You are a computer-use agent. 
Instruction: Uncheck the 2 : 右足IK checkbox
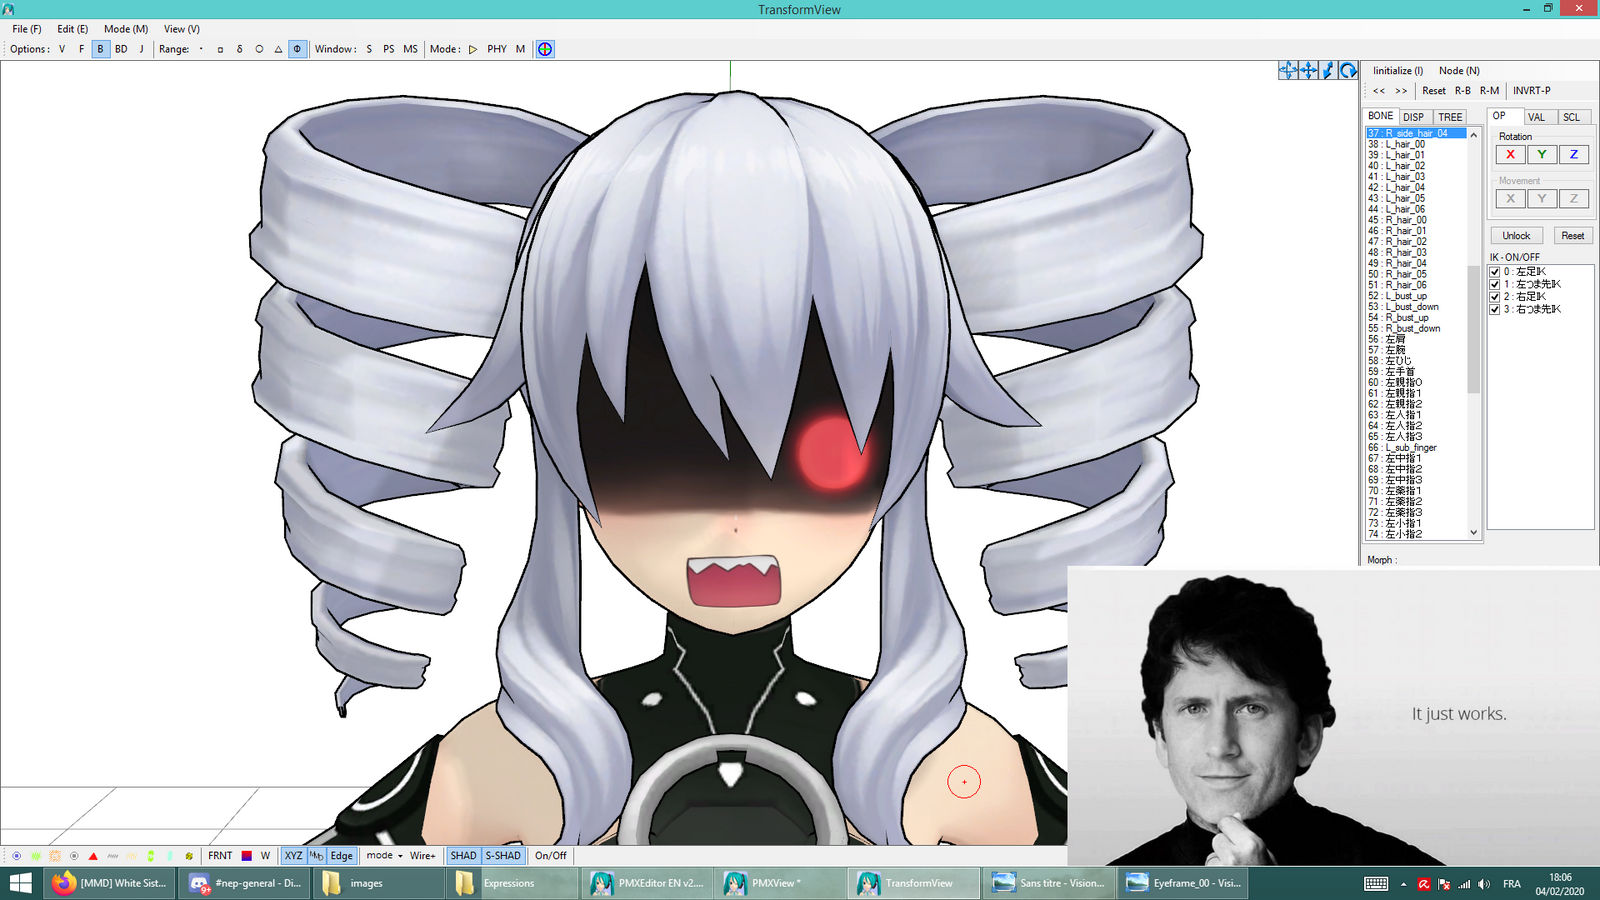(x=1495, y=297)
